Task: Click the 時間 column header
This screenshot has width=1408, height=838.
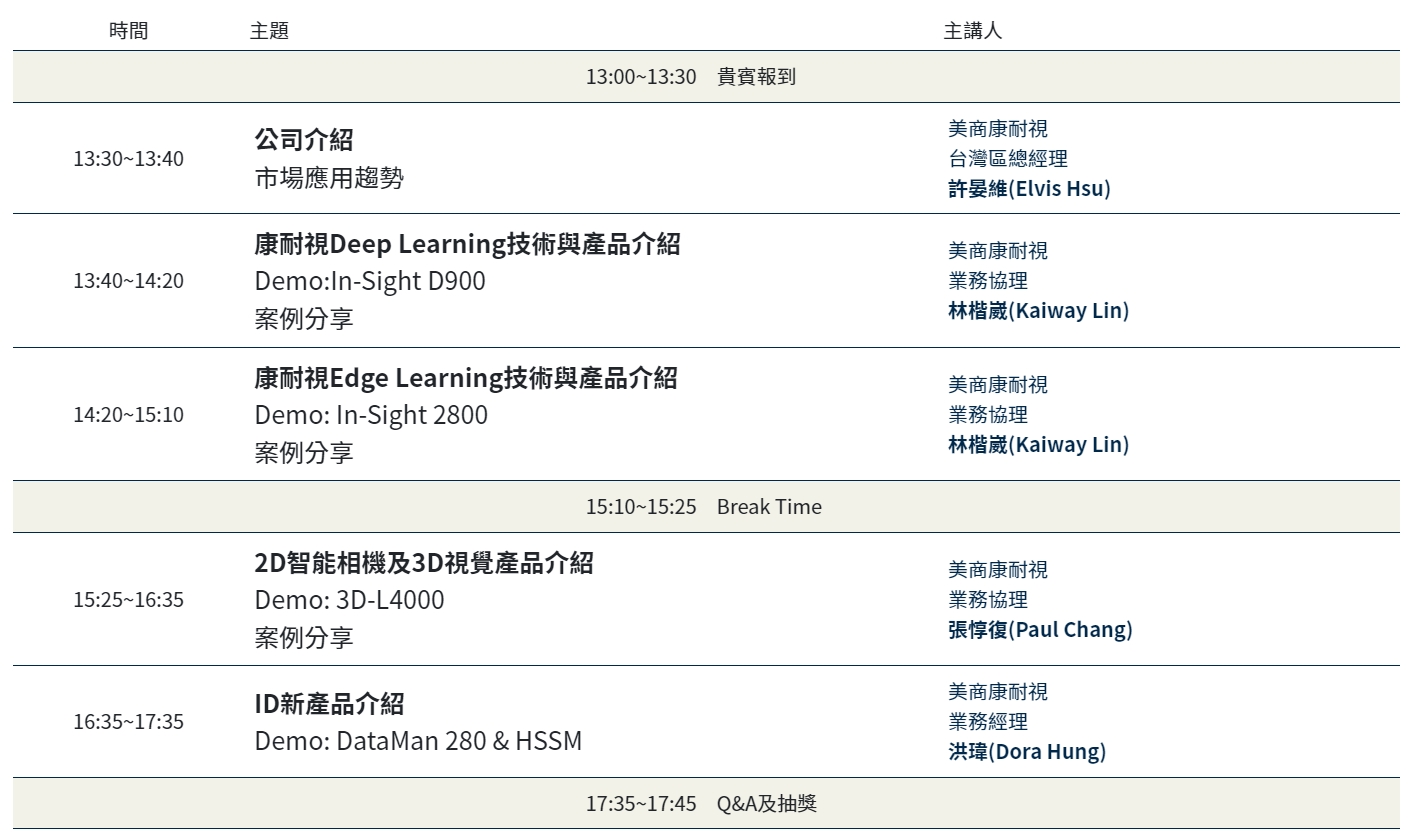Action: (128, 31)
